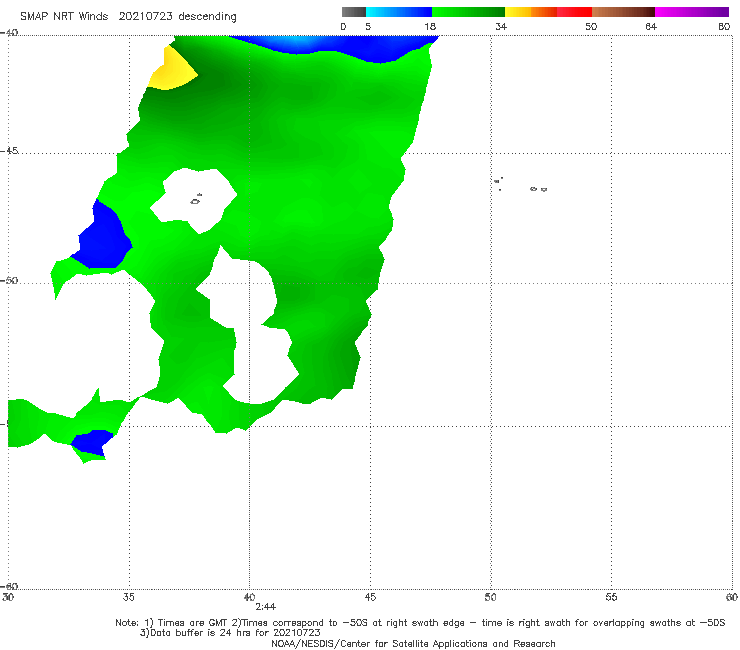
Task: Click the note line 'Data buffer is 24 hrs'
Action: point(230,633)
